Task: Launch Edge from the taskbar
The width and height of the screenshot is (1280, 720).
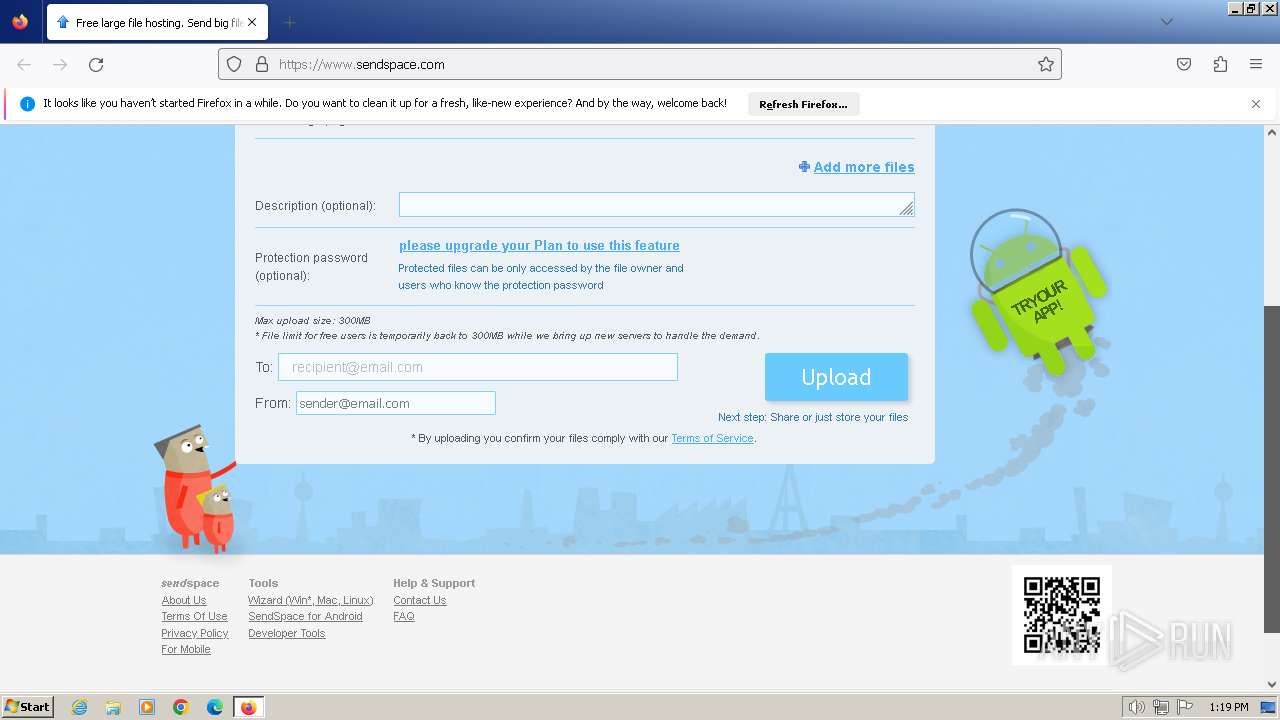Action: click(215, 707)
